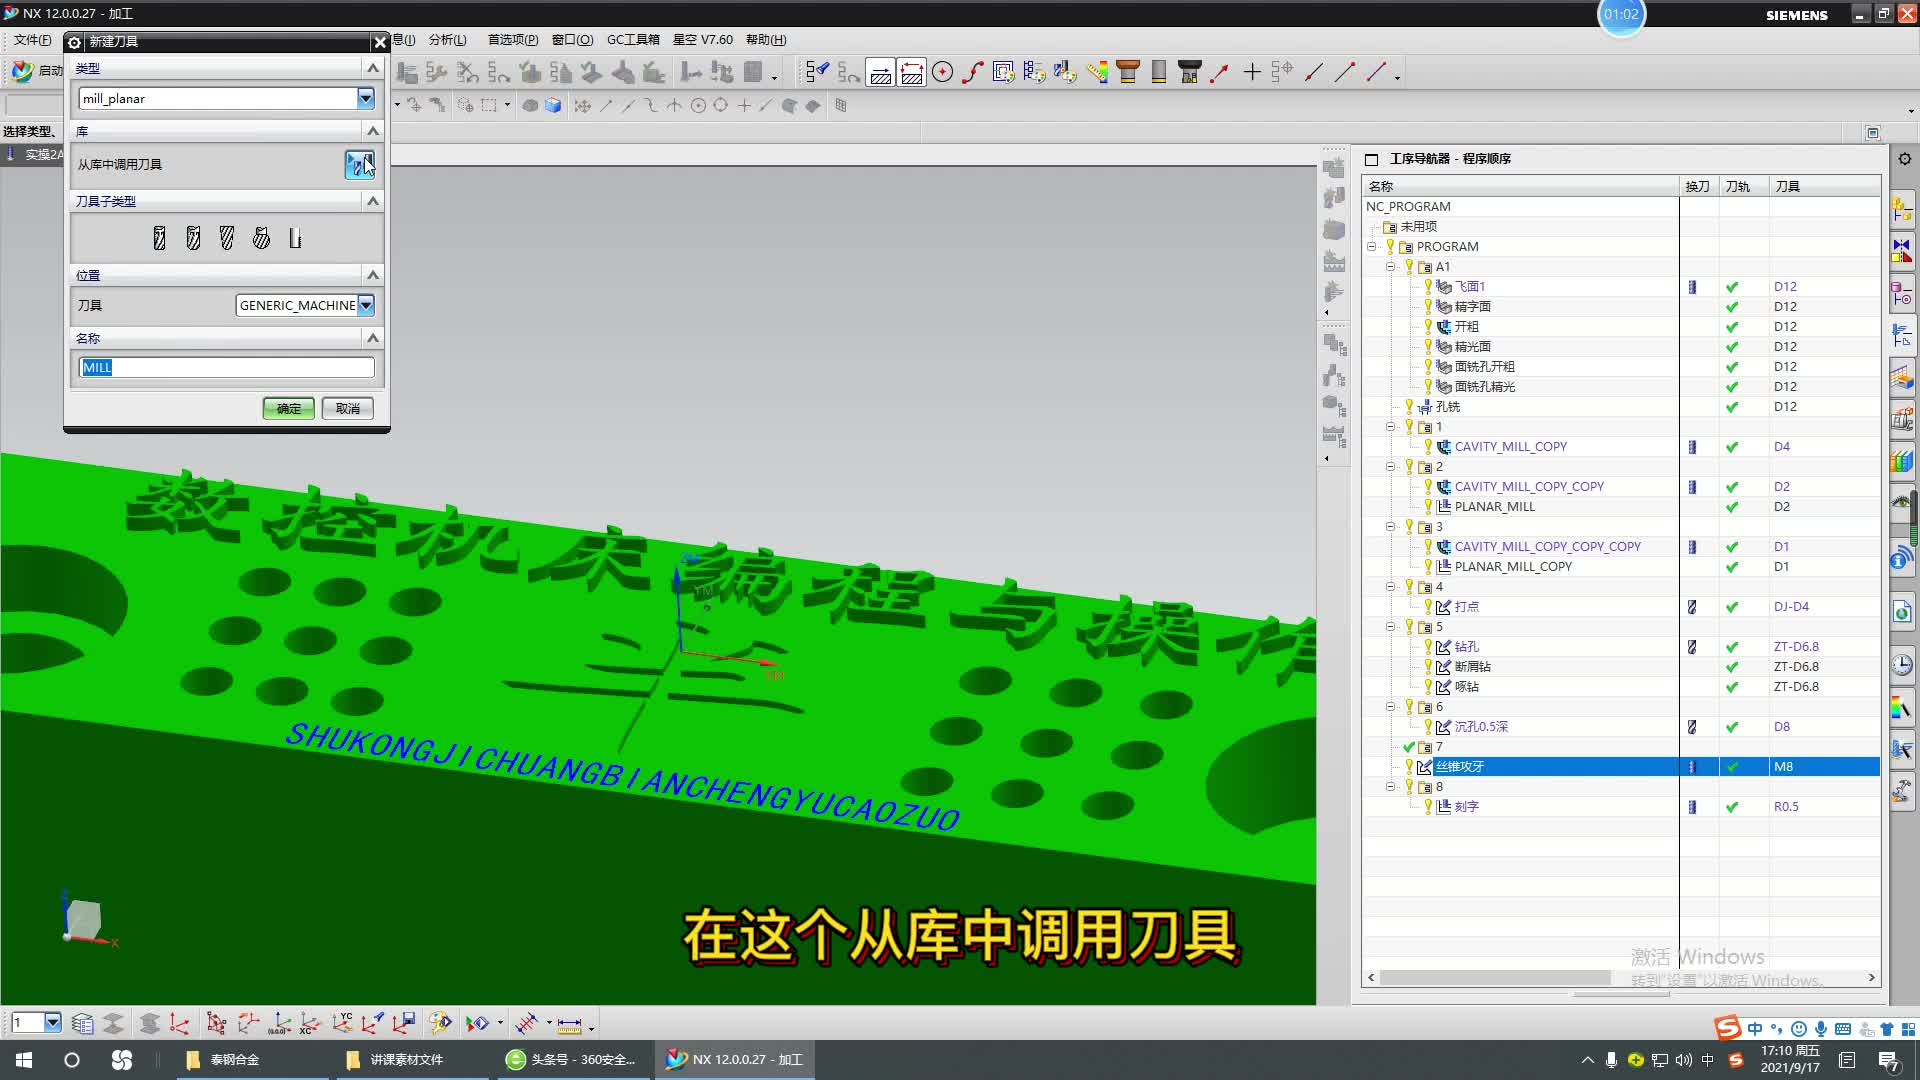Click the retrieve tool from library icon
Image resolution: width=1920 pixels, height=1080 pixels.
coord(358,165)
